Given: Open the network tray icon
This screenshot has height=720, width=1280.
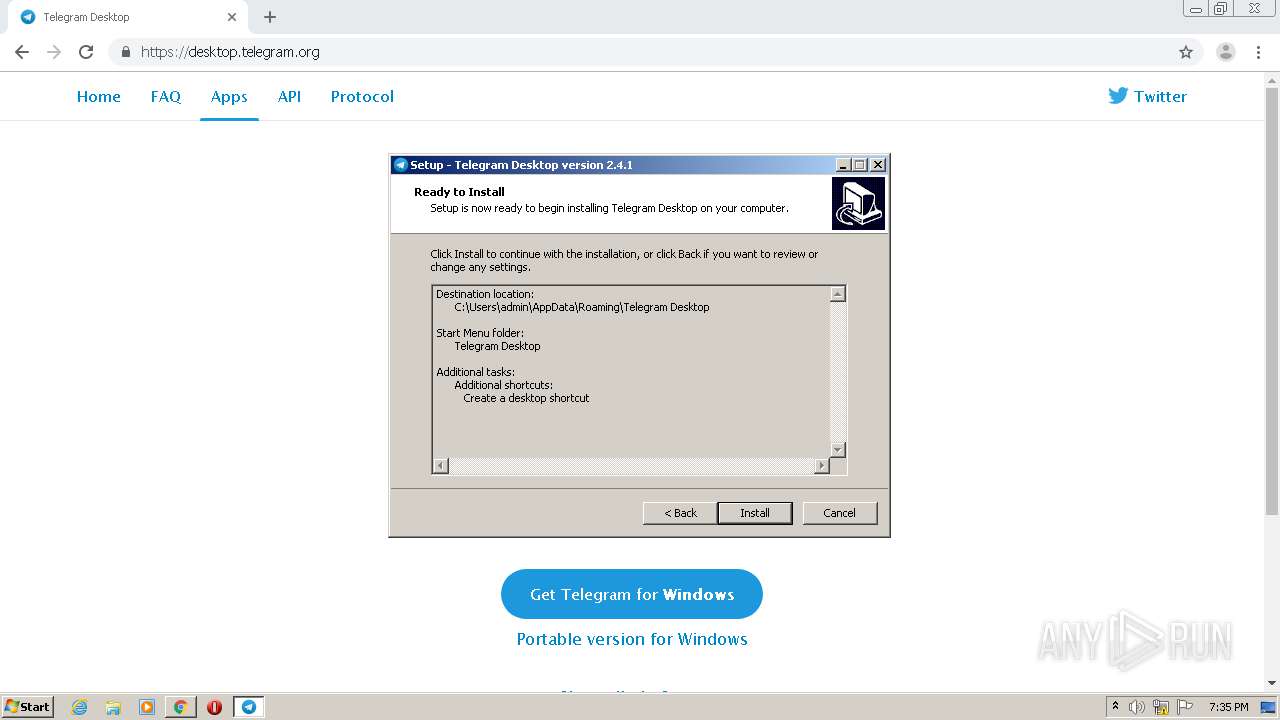Looking at the screenshot, I should 1161,707.
